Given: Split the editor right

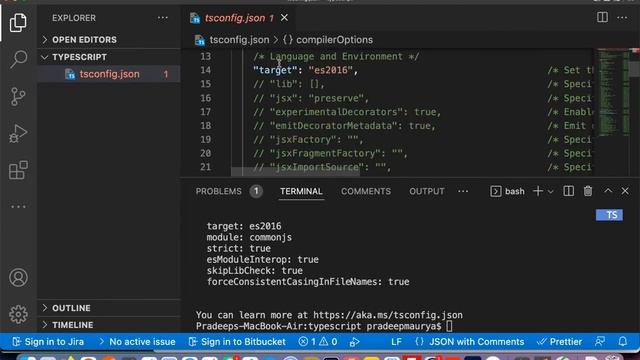Looking at the screenshot, I should pos(602,17).
